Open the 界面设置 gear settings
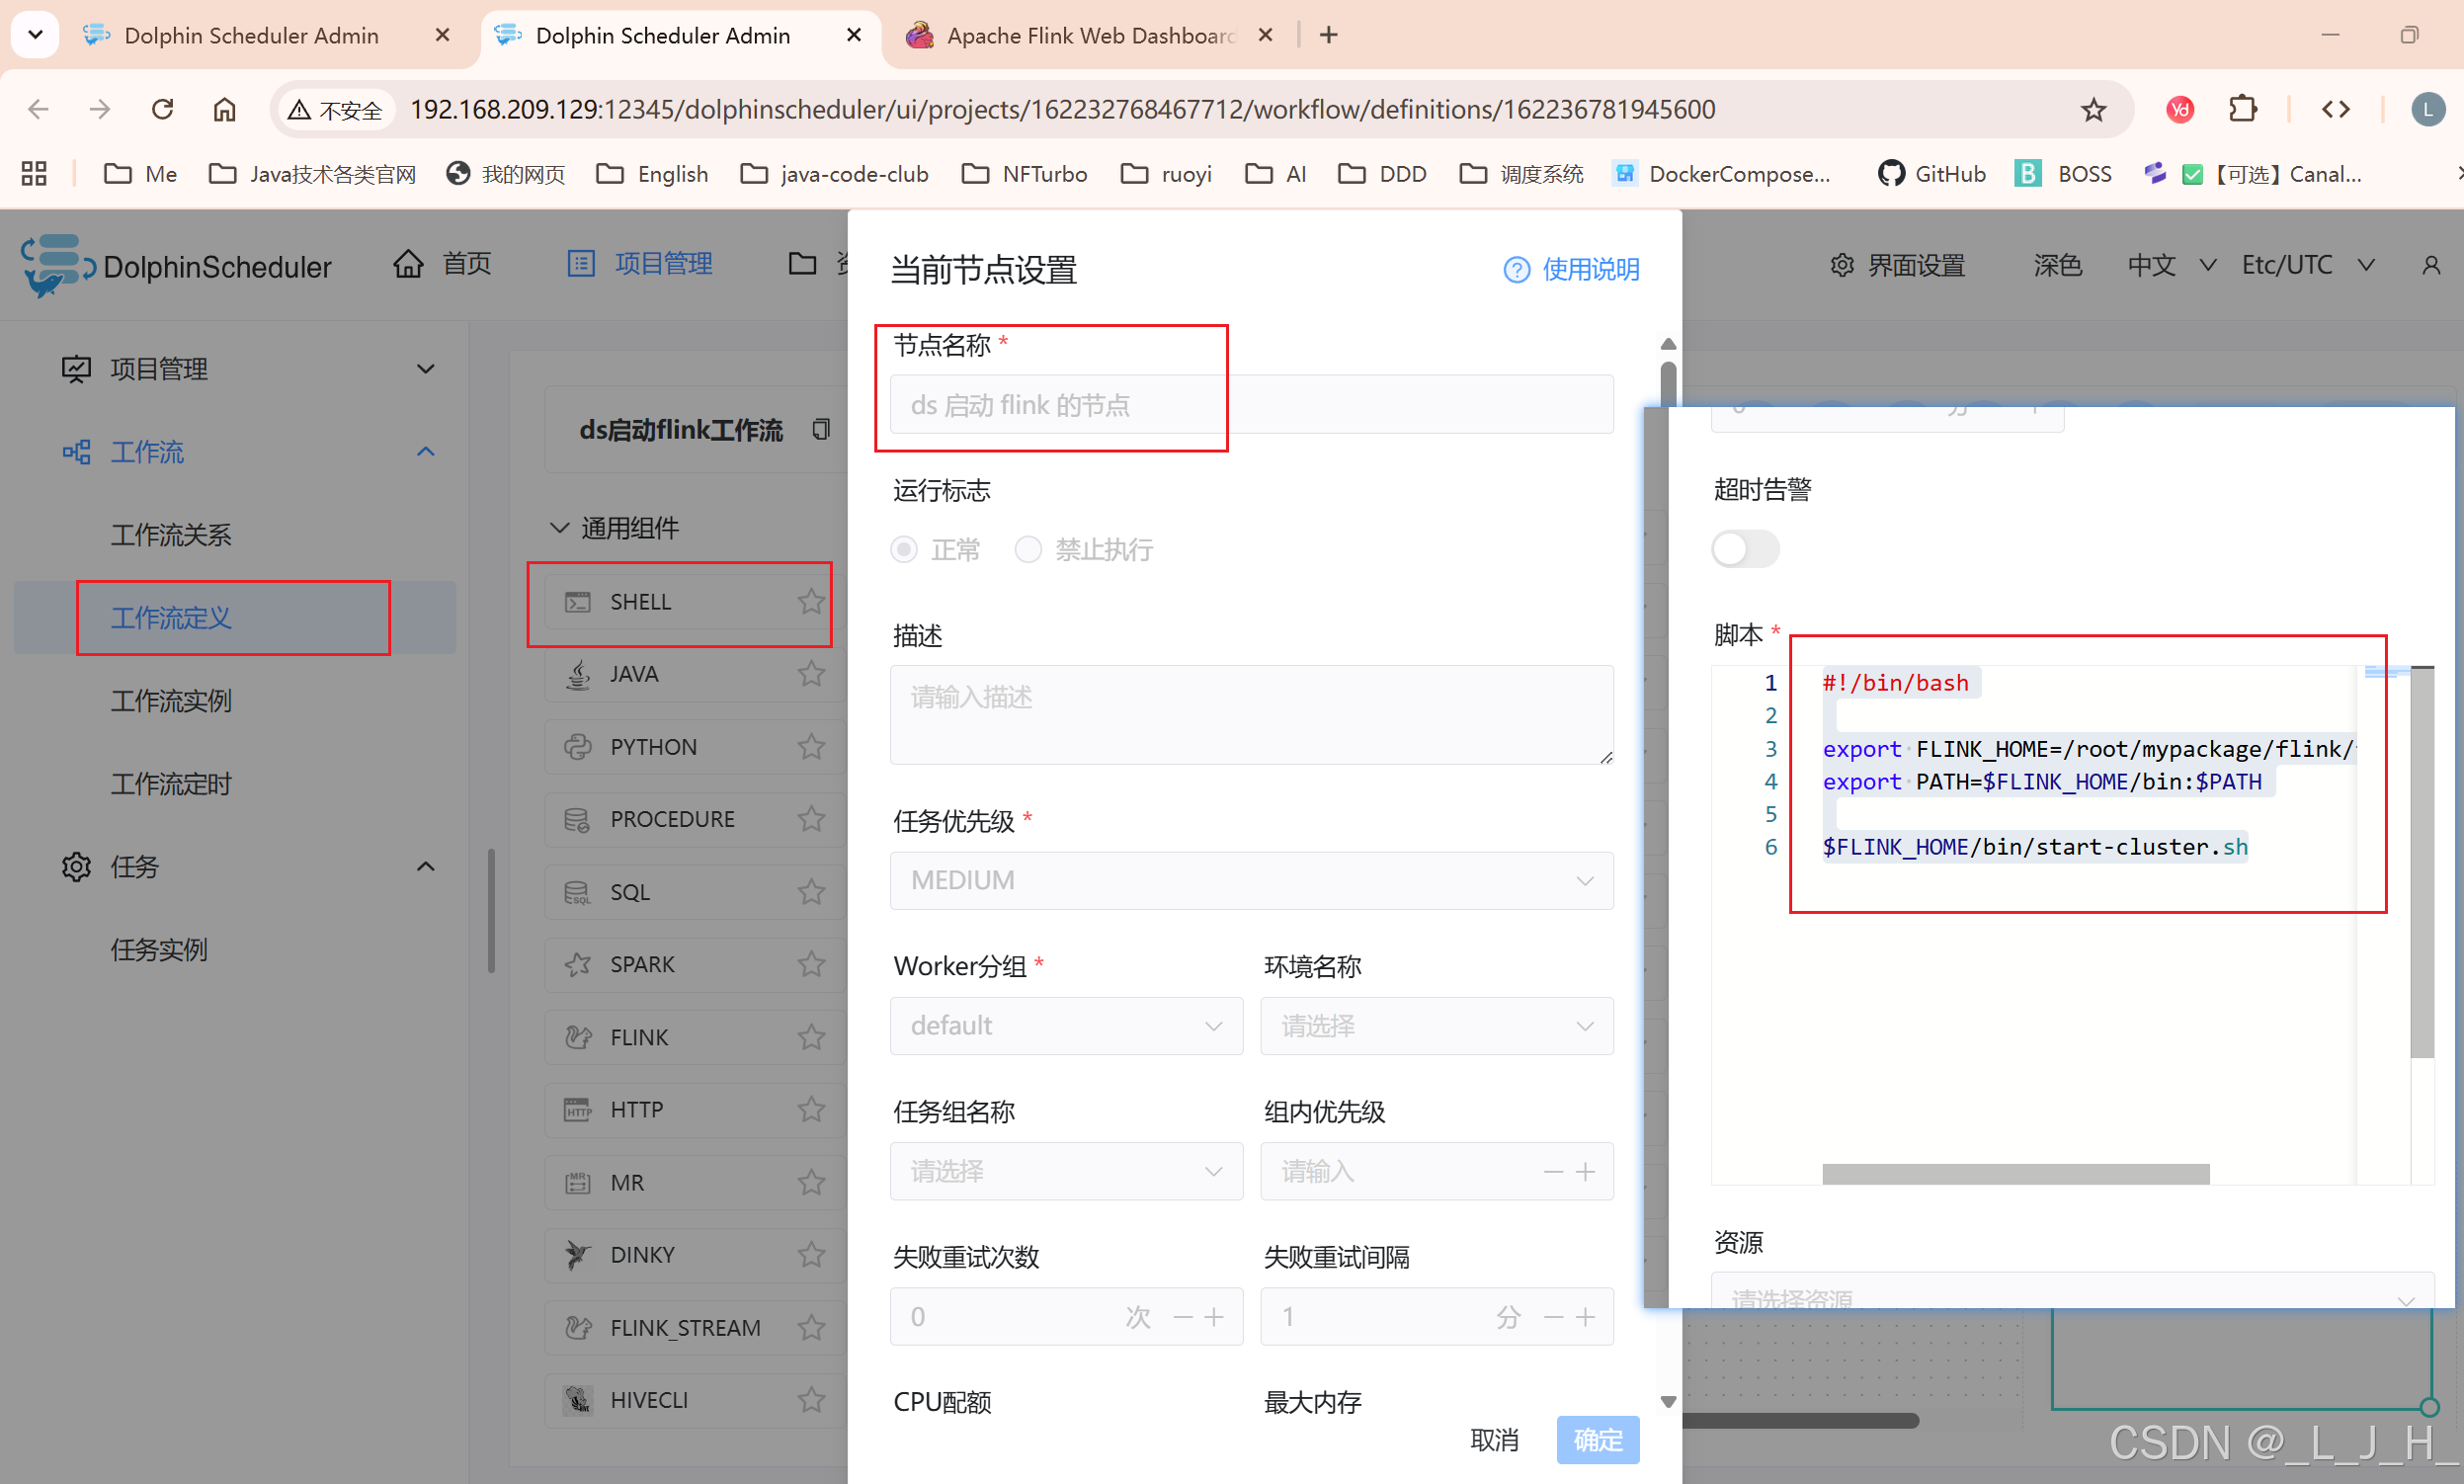The width and height of the screenshot is (2464, 1484). (x=1841, y=265)
